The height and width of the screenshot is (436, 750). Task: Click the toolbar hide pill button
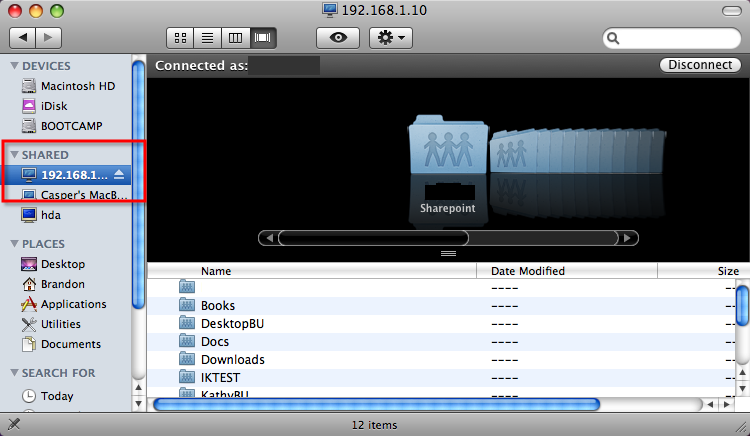731,11
